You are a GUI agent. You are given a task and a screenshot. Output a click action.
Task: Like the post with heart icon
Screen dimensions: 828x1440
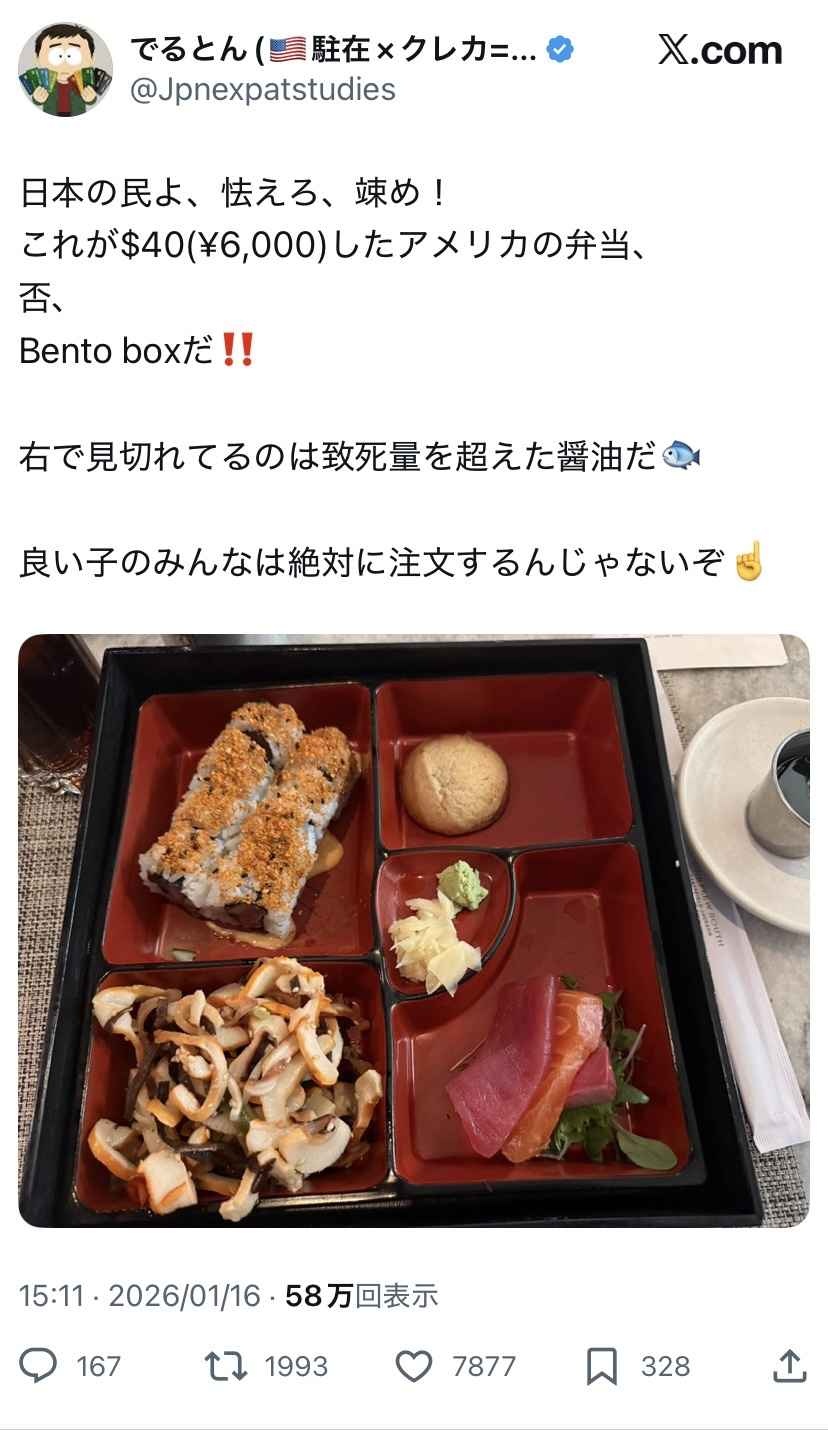pyautogui.click(x=414, y=1366)
